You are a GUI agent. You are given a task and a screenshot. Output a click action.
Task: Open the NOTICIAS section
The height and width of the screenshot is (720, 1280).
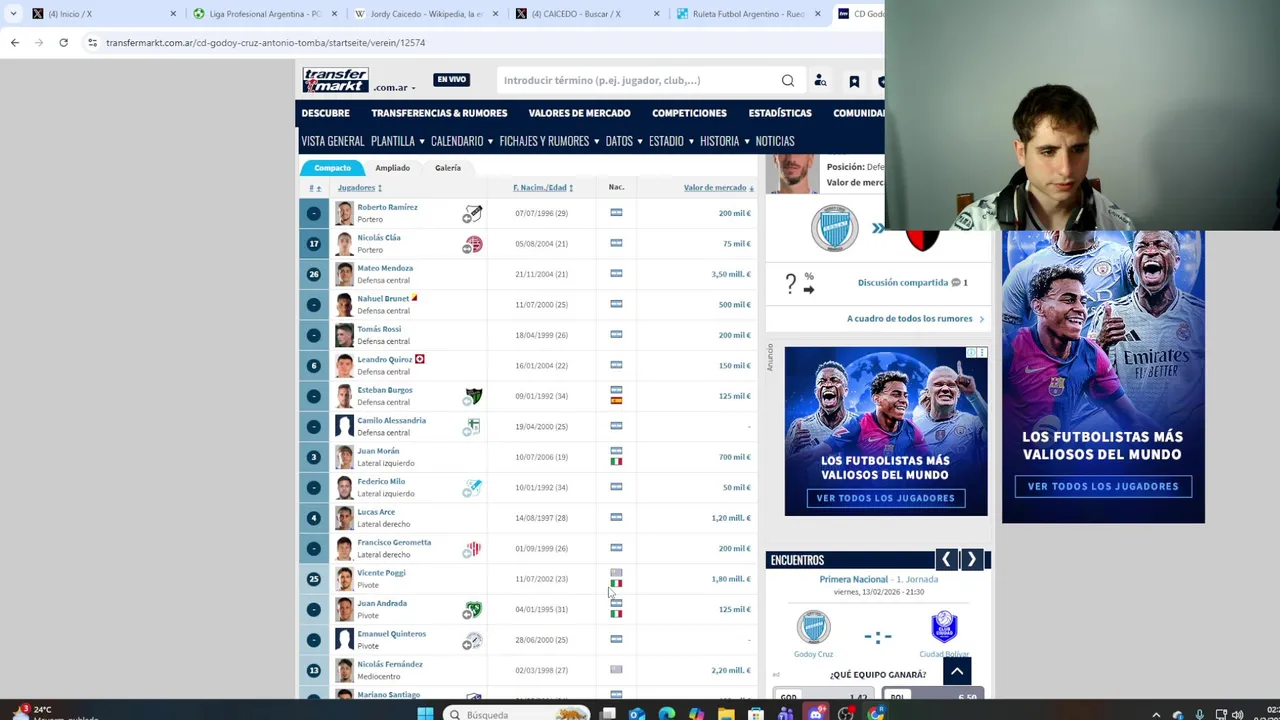[x=775, y=141]
